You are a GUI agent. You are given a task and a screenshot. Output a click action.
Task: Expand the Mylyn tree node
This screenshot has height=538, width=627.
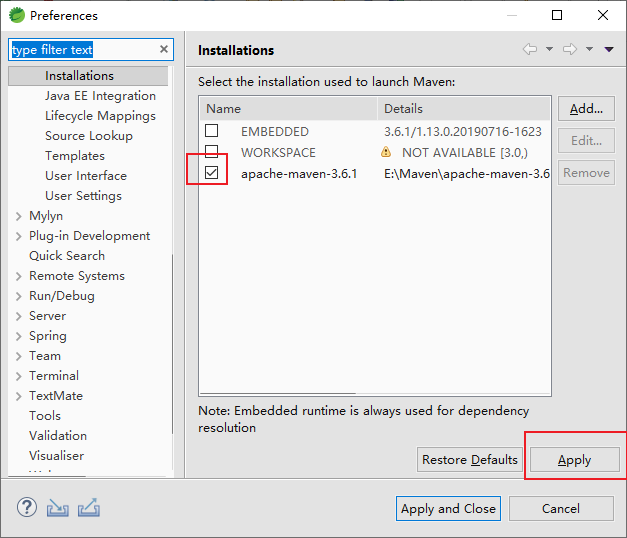pyautogui.click(x=18, y=216)
